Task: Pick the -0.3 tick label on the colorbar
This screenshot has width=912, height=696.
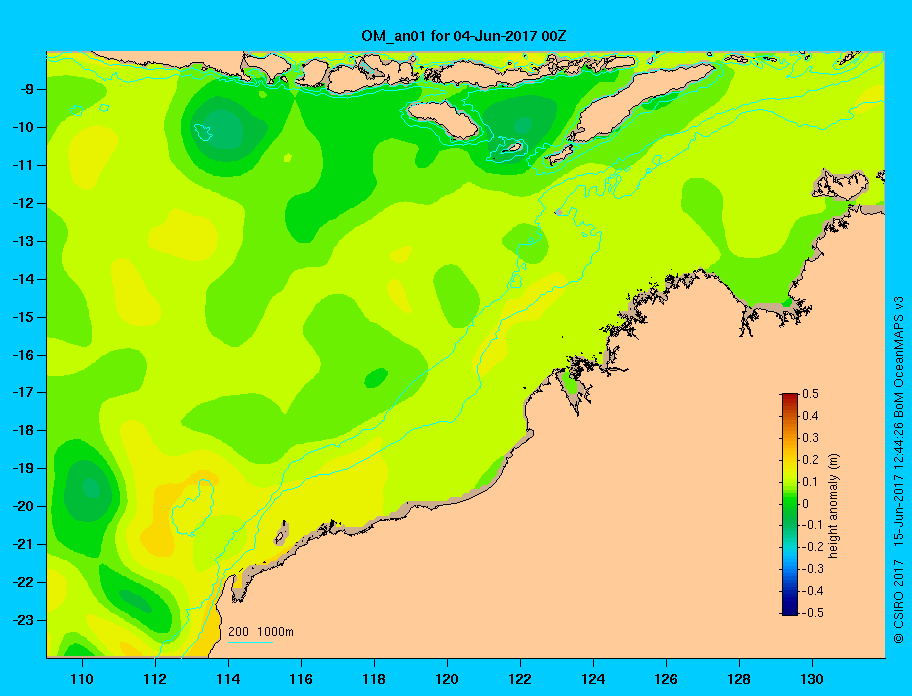Action: point(812,569)
